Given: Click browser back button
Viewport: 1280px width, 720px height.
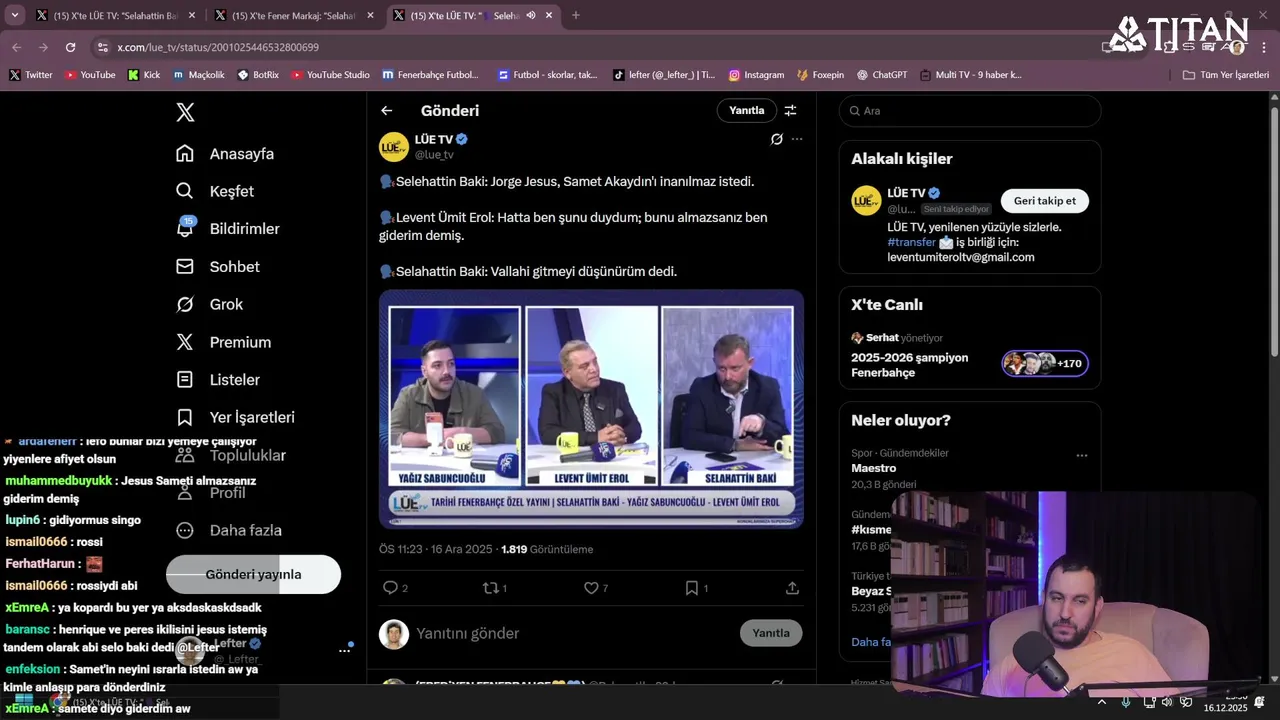Looking at the screenshot, I should 17,47.
